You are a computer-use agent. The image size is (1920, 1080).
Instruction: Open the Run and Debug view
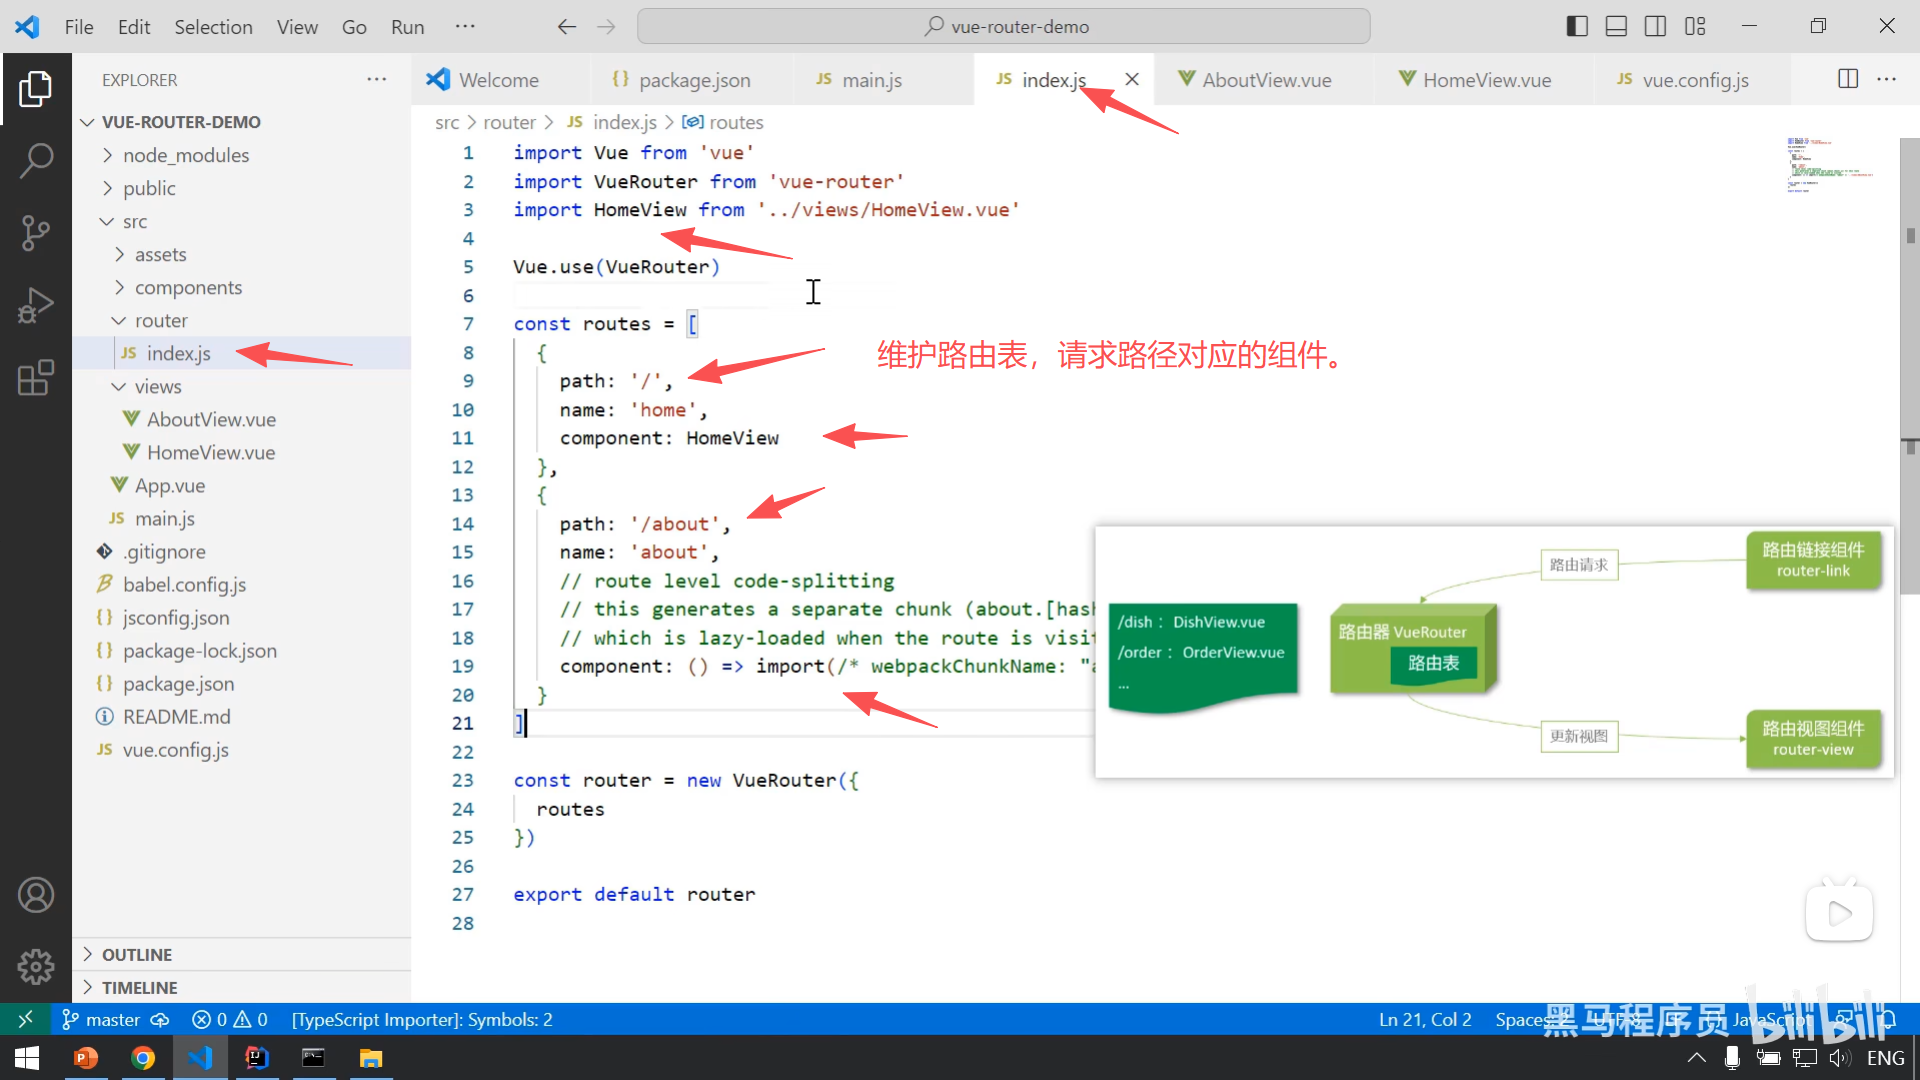pos(36,305)
